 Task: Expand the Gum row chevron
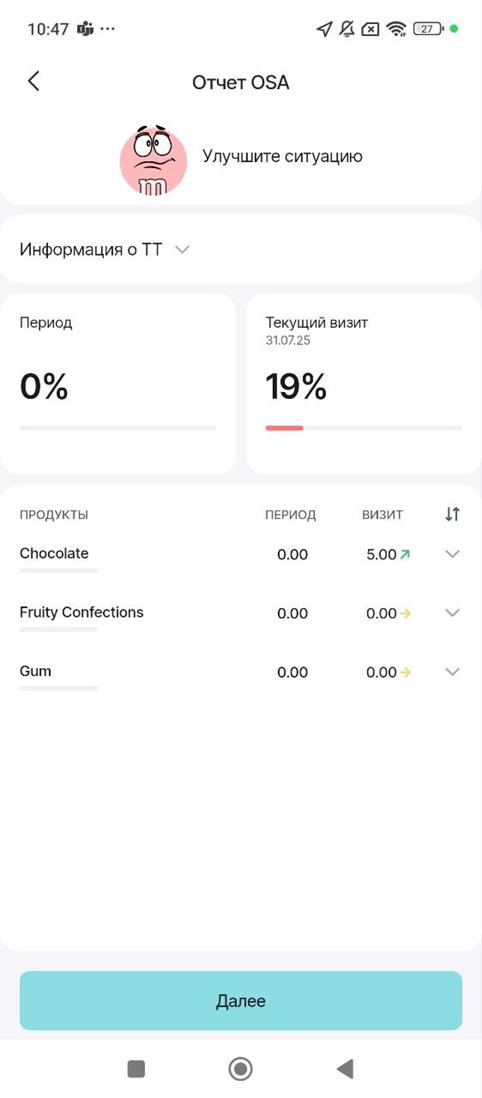[x=453, y=672]
